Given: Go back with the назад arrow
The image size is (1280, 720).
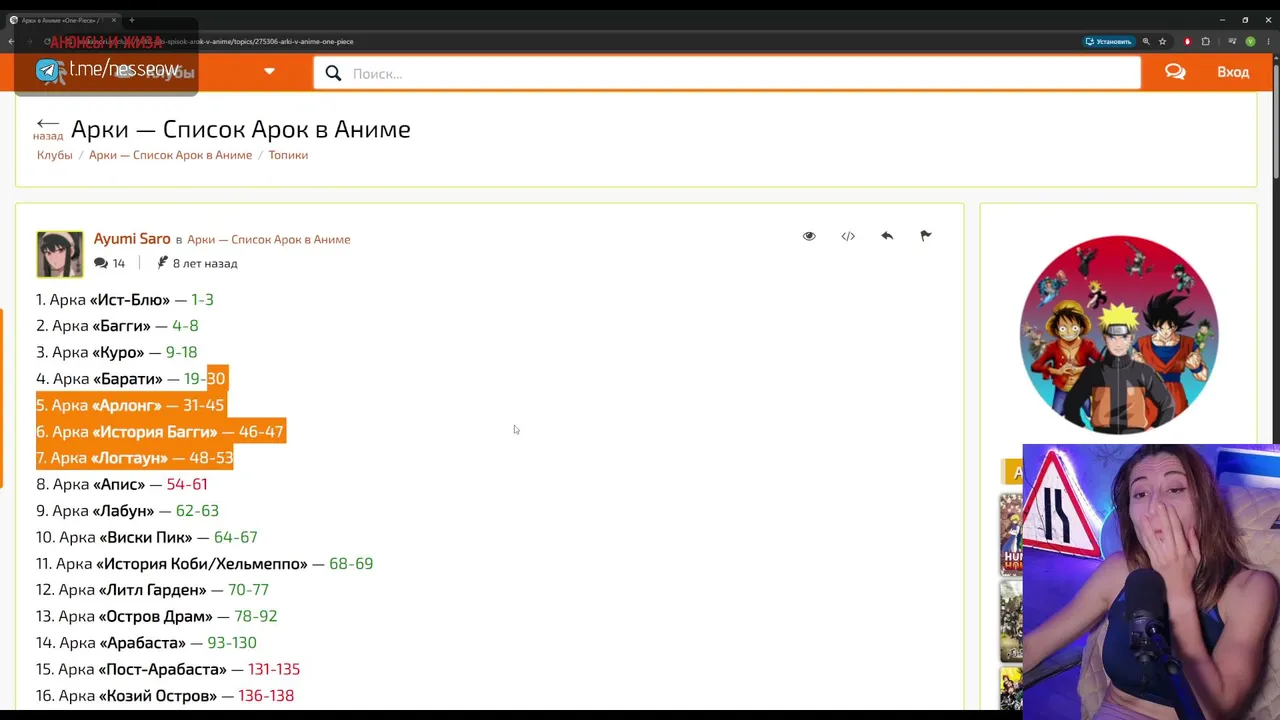Looking at the screenshot, I should (47, 128).
